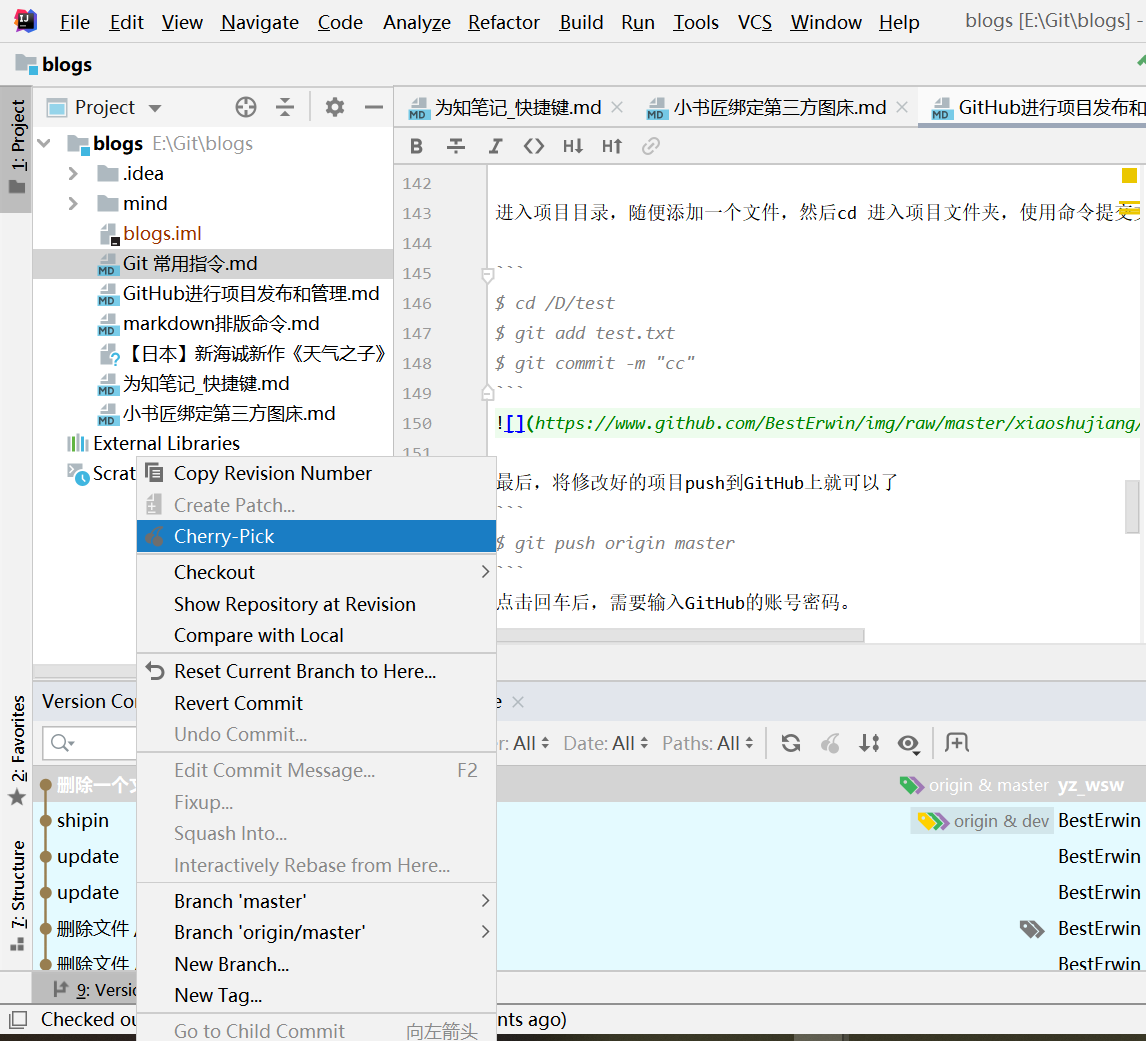Toggle IntelliSort in the log toolbar
Viewport: 1146px width, 1041px height.
(x=869, y=743)
